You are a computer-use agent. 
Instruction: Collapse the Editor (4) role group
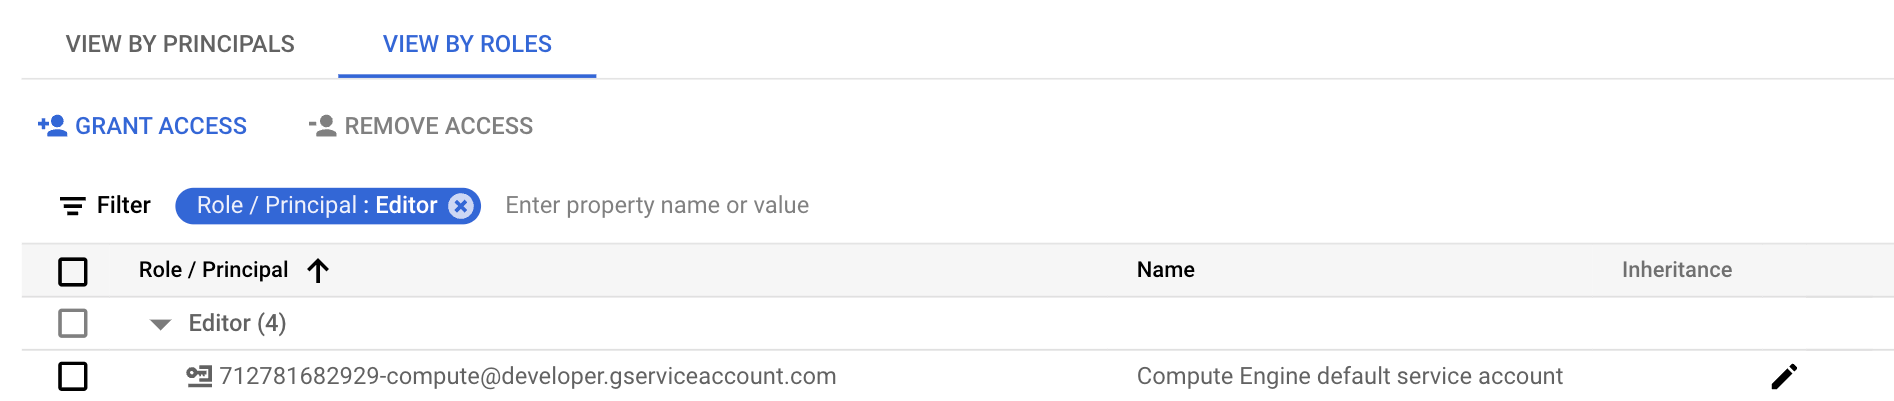coord(160,324)
